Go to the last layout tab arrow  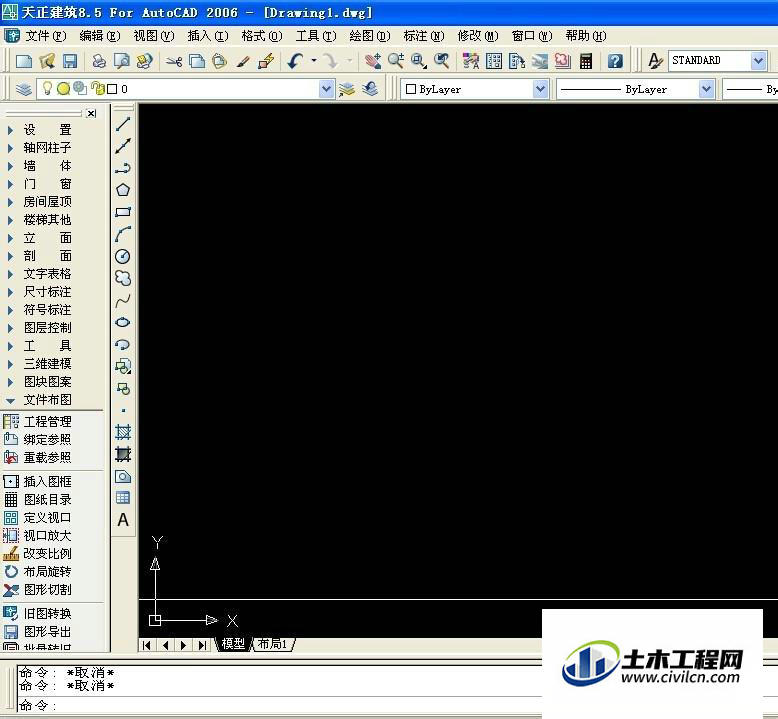click(202, 645)
